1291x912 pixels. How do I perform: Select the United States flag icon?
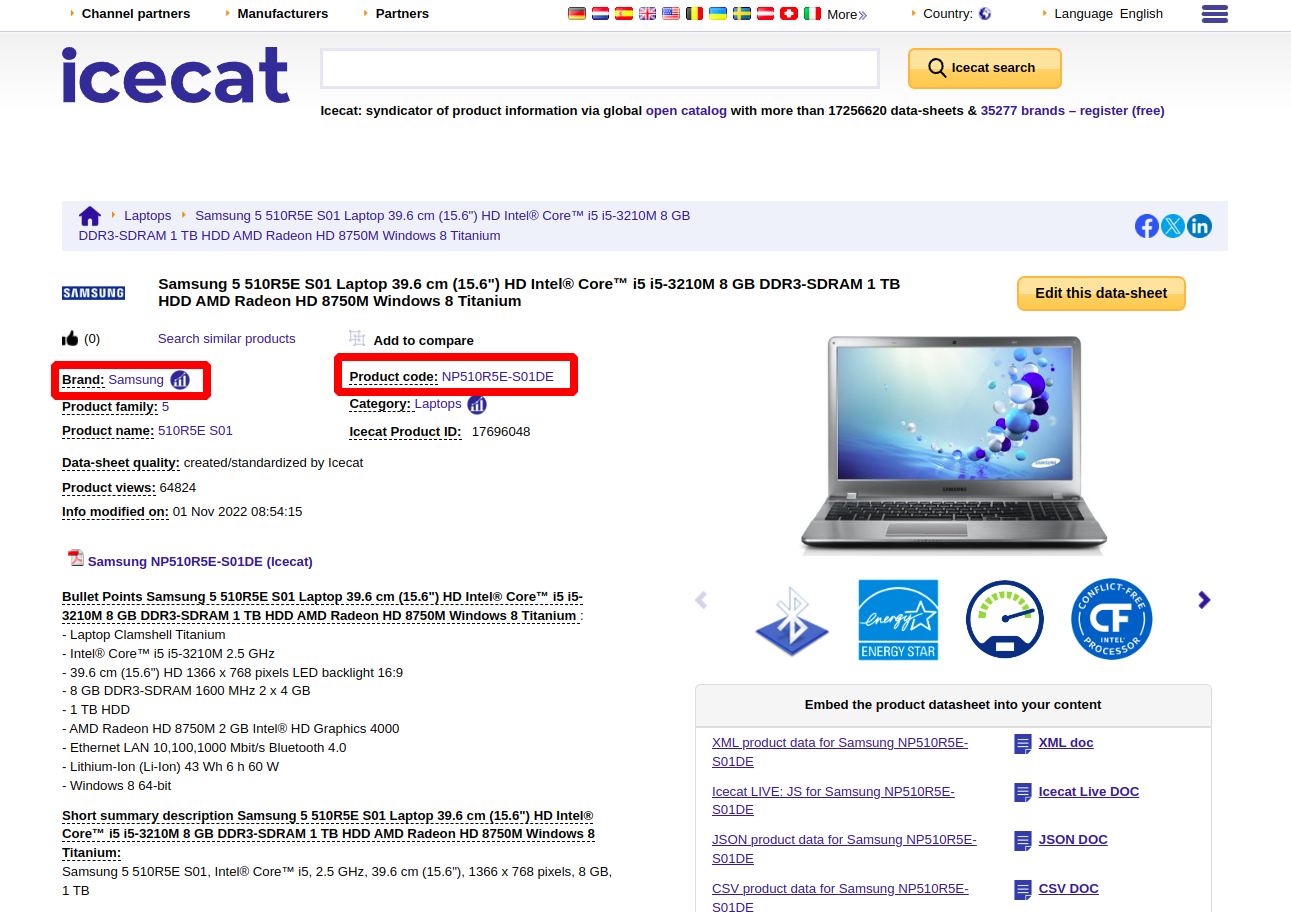coord(670,14)
